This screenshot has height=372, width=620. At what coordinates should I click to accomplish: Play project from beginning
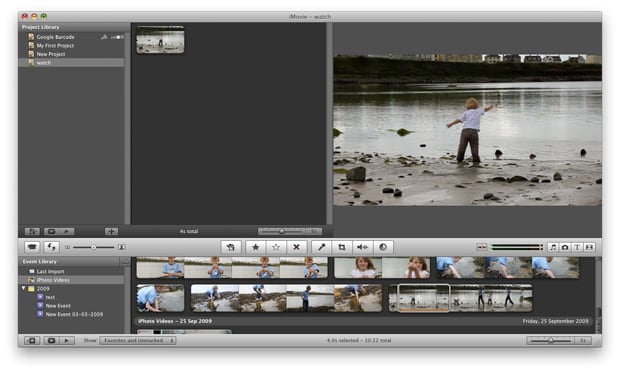[x=67, y=231]
